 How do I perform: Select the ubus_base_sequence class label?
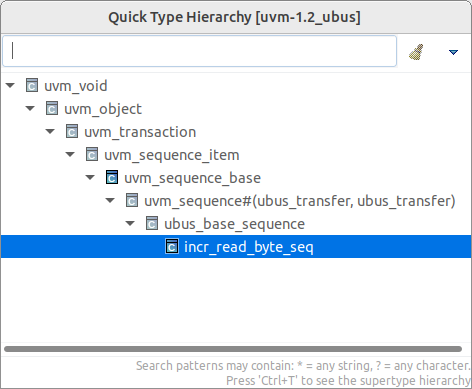234,224
